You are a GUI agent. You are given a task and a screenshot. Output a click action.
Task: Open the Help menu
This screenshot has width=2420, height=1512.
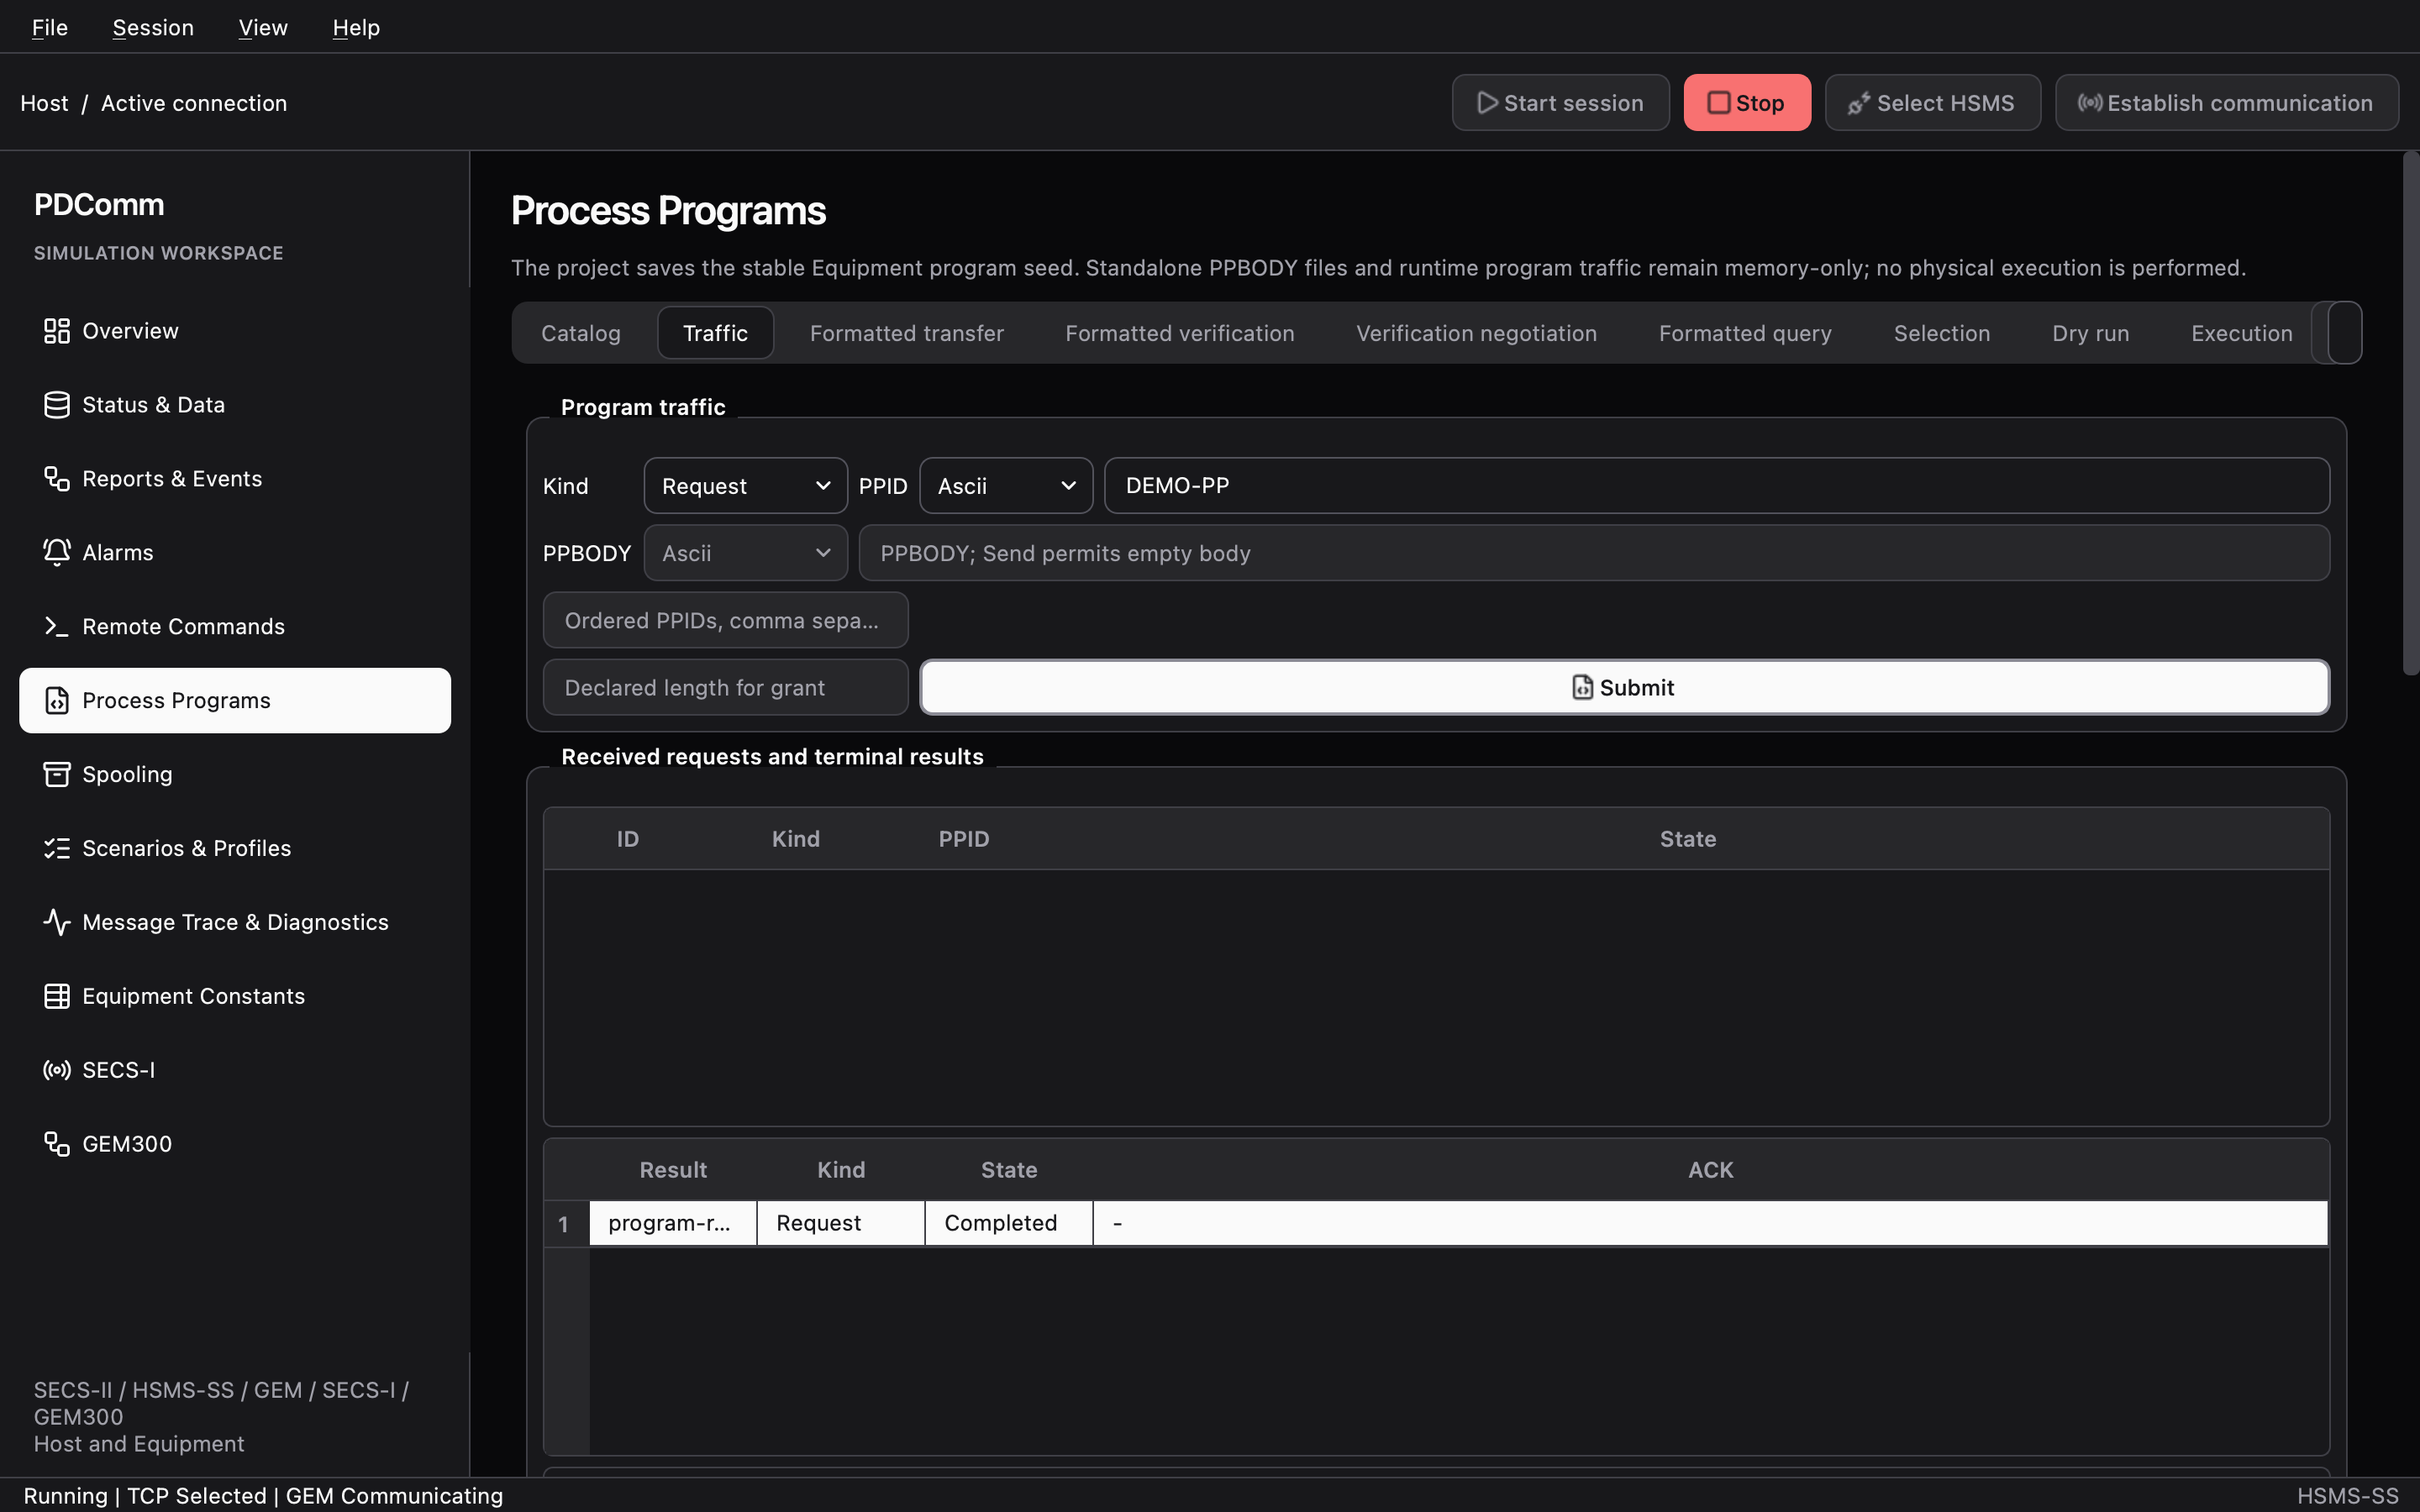[x=356, y=28]
